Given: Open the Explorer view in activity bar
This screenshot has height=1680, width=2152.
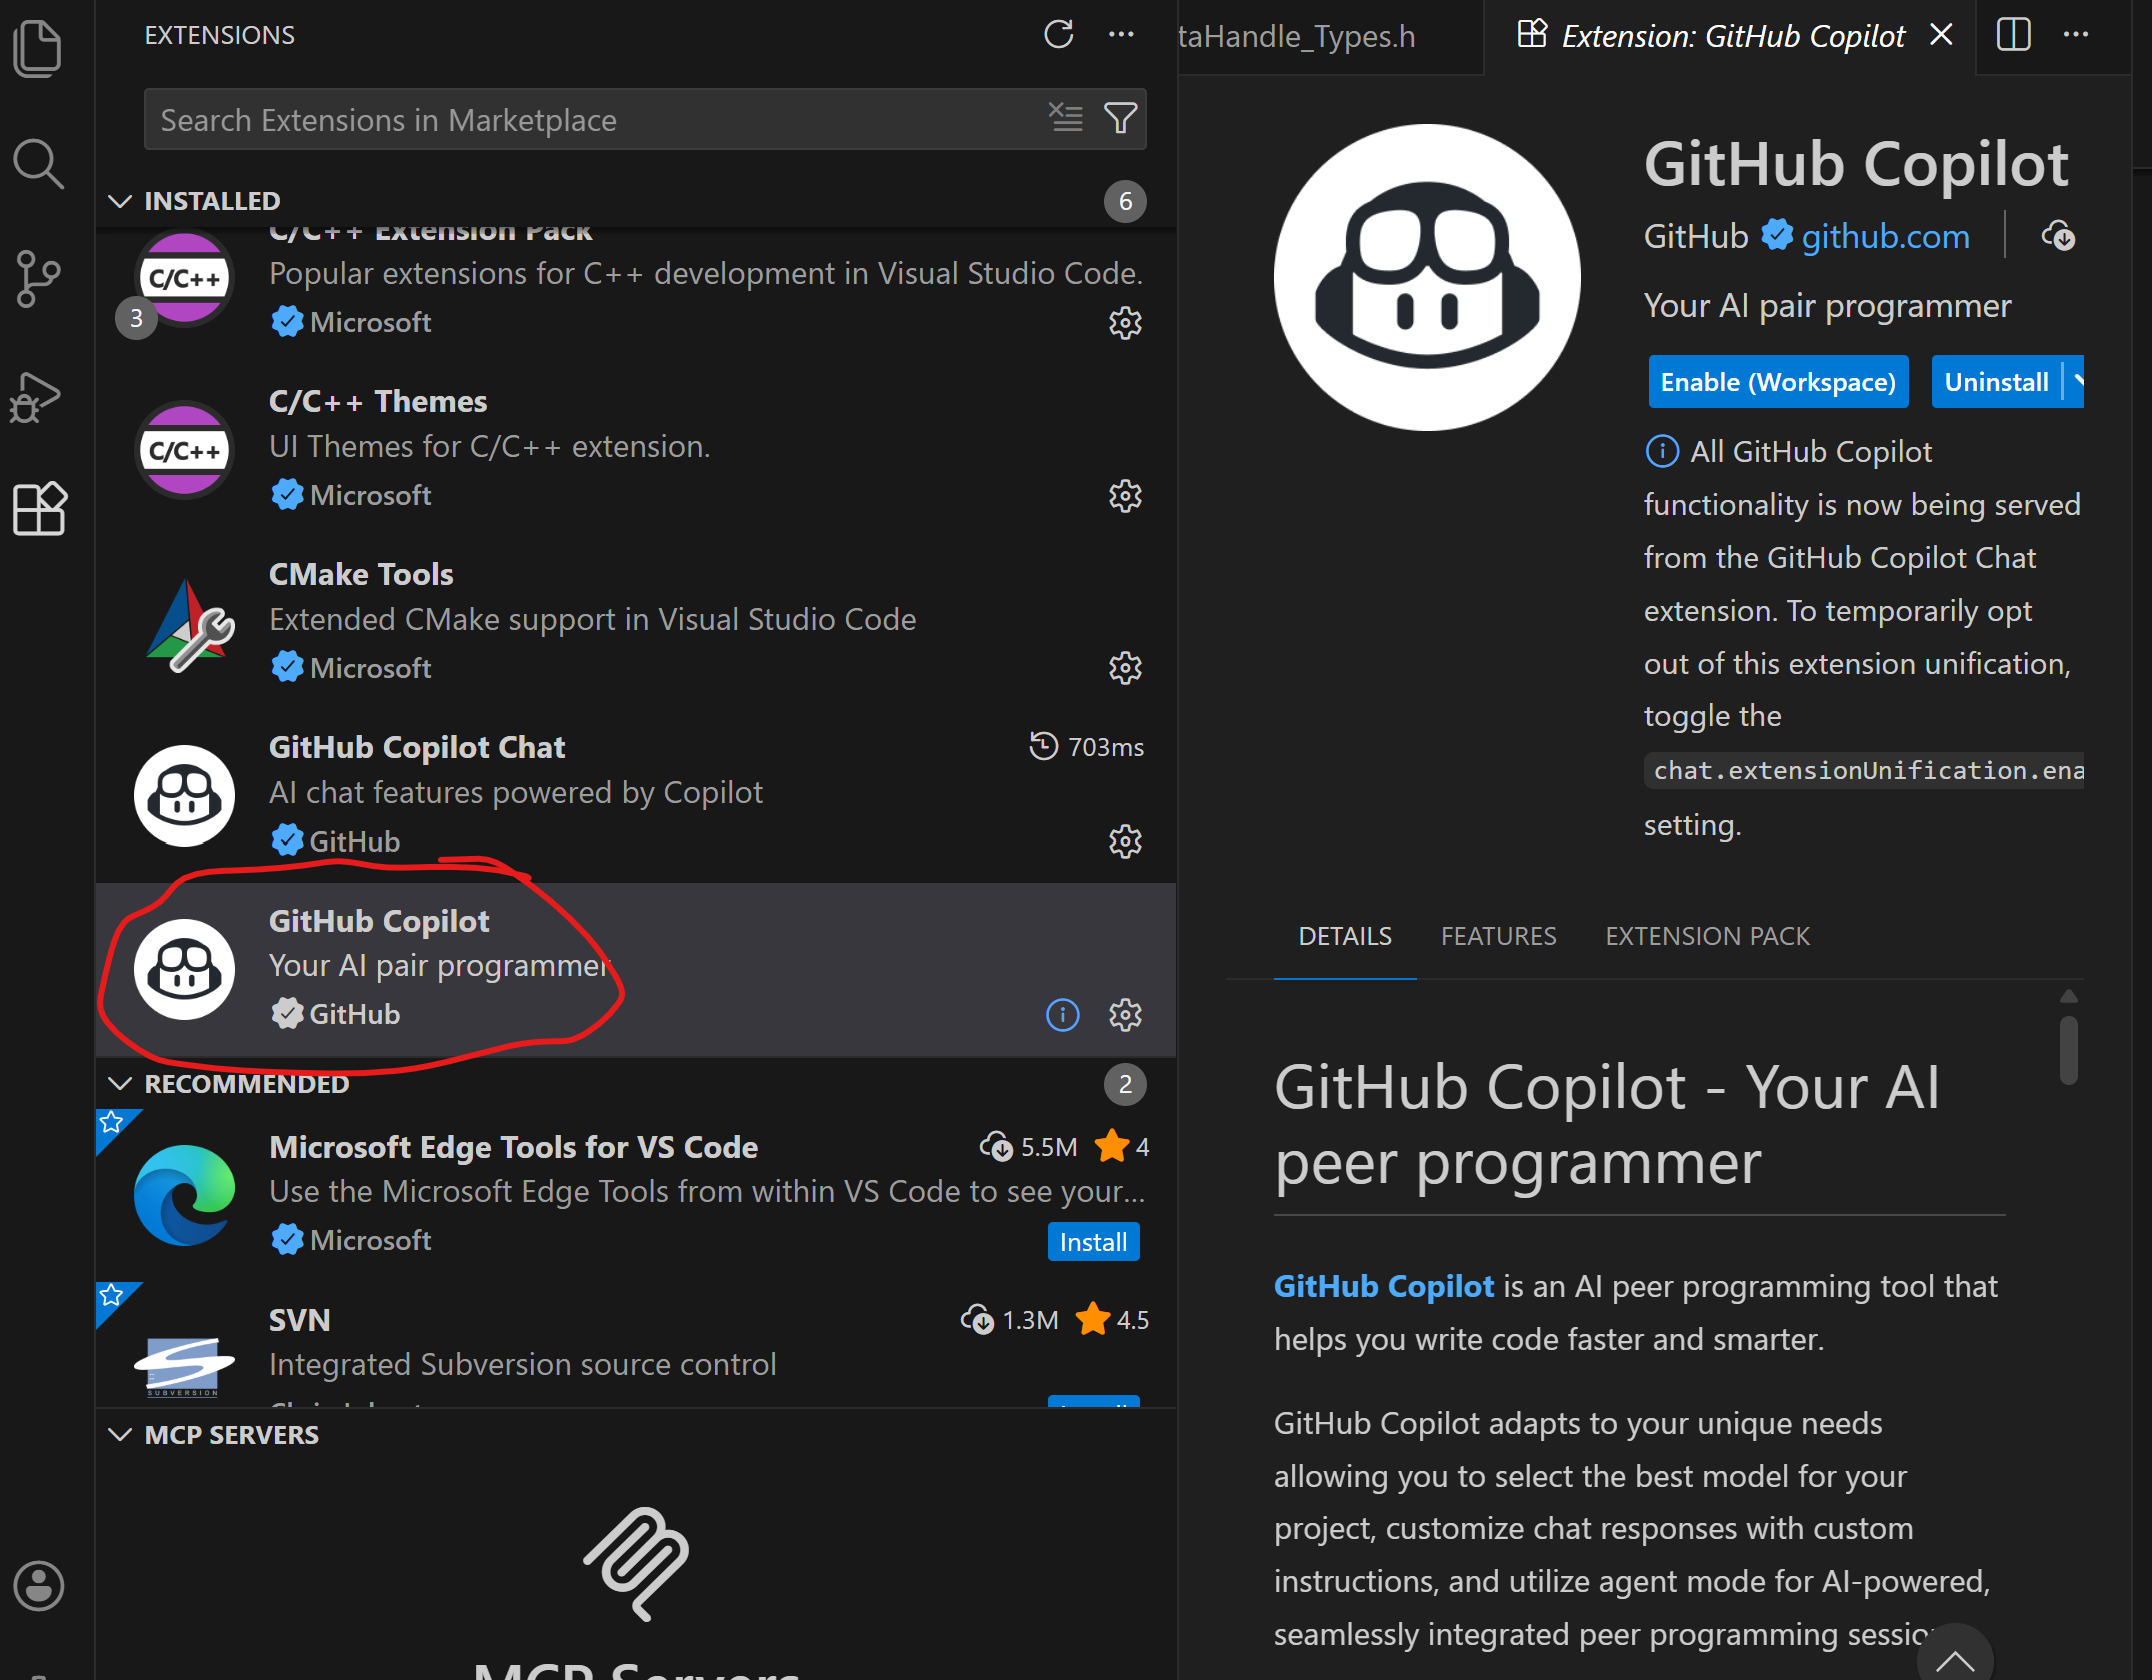Looking at the screenshot, I should tap(38, 48).
